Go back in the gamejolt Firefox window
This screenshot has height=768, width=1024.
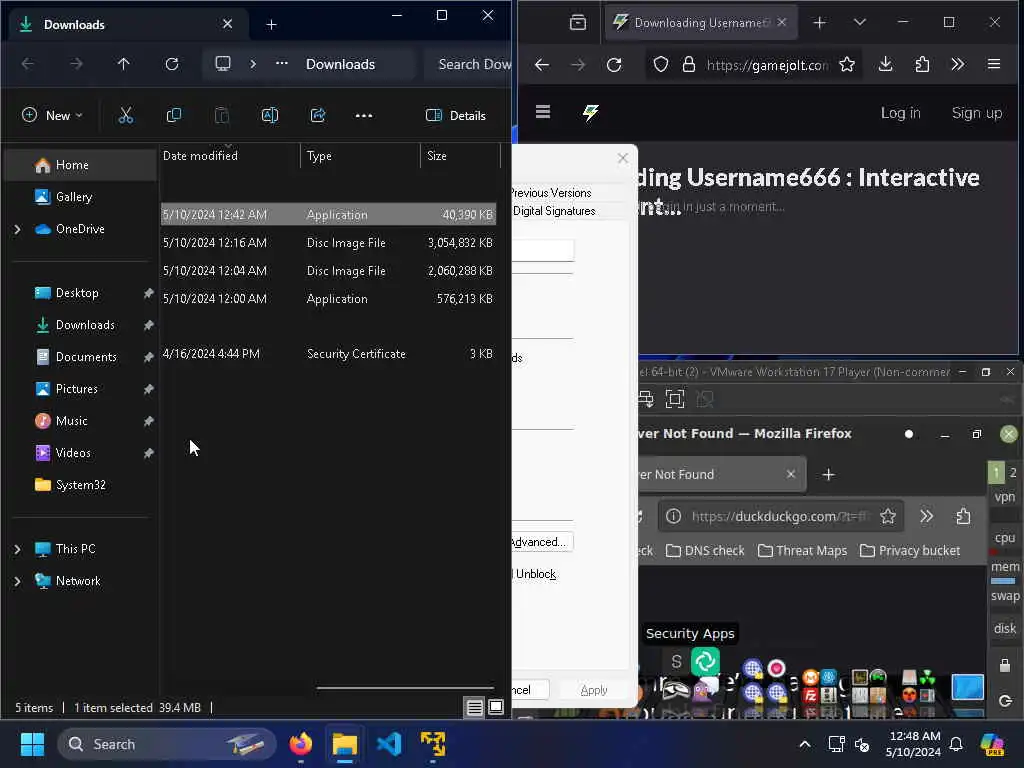(x=542, y=65)
